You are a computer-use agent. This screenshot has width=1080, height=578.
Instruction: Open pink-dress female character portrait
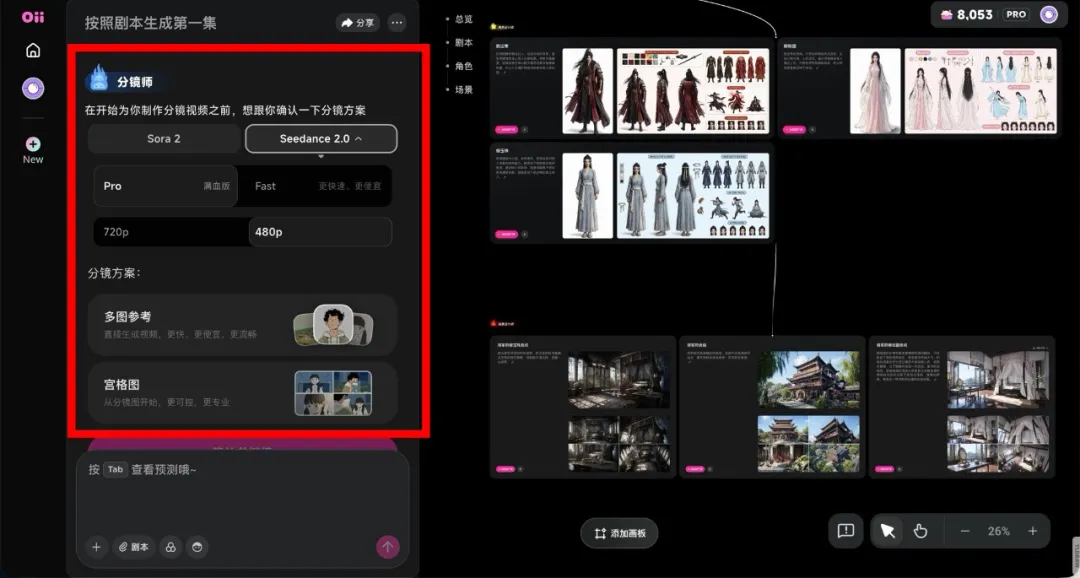[875, 90]
